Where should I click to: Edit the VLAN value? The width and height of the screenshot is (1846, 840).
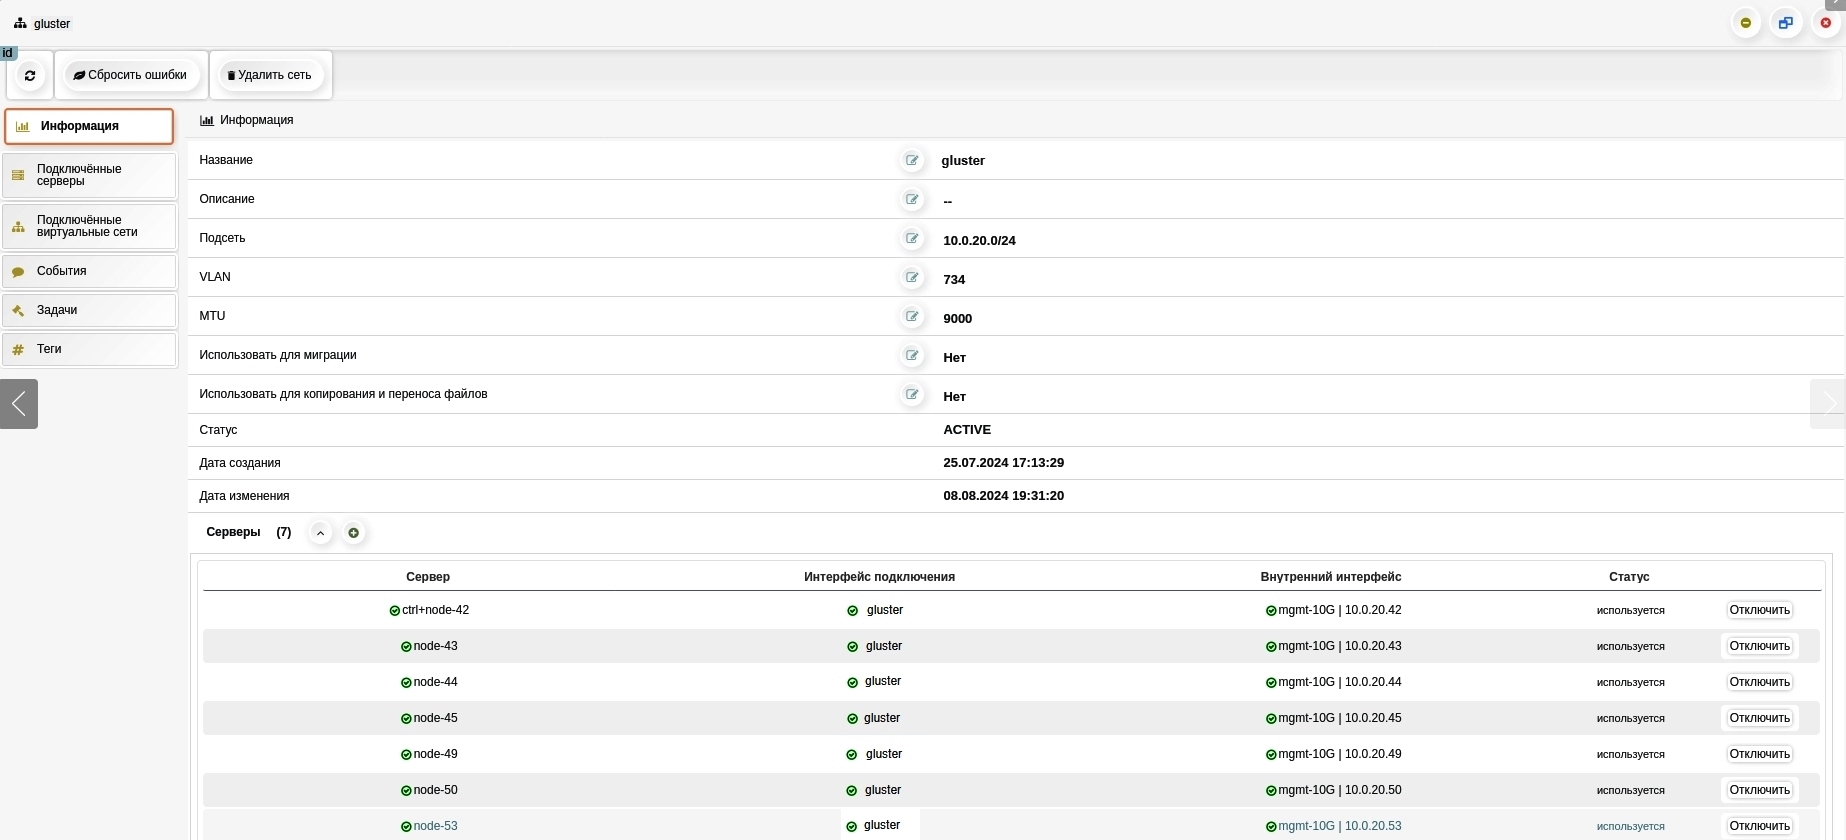click(x=912, y=277)
